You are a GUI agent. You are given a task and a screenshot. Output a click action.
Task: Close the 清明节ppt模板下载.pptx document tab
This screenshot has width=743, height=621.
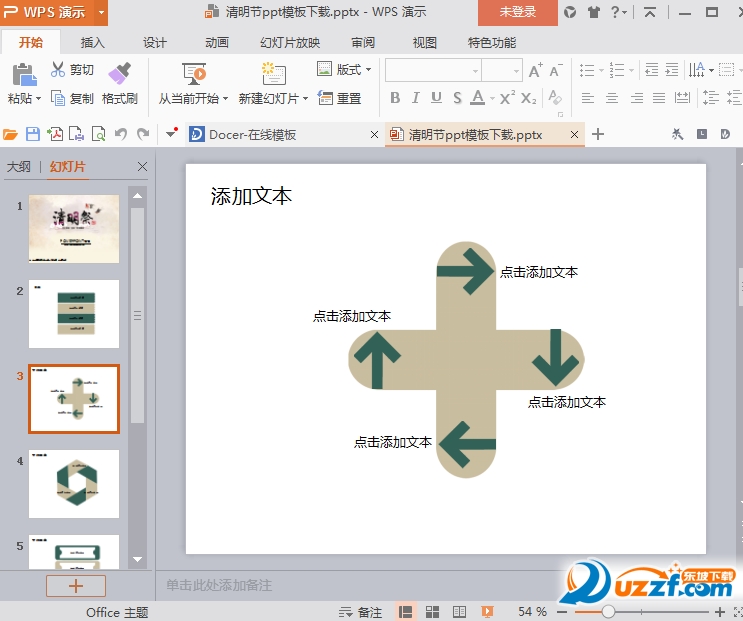[x=574, y=135]
